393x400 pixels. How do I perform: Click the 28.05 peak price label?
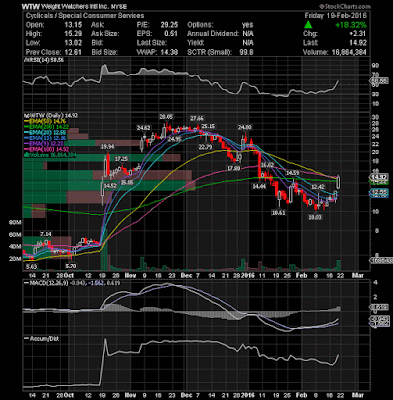[166, 117]
